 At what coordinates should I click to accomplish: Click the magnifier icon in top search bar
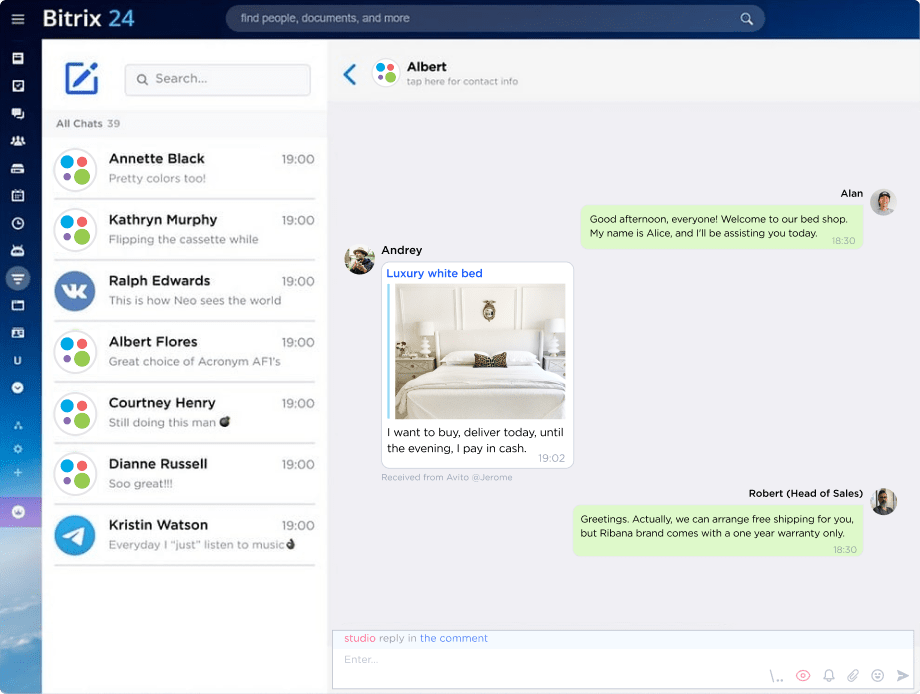click(746, 19)
